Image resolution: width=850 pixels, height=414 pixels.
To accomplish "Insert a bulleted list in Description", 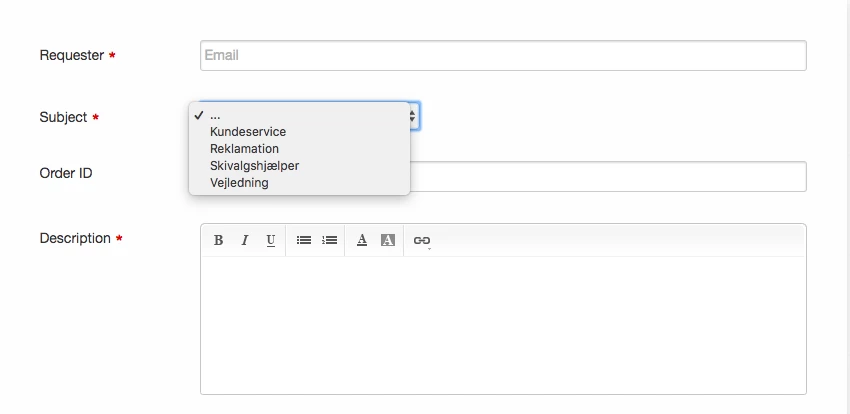I will click(x=304, y=240).
